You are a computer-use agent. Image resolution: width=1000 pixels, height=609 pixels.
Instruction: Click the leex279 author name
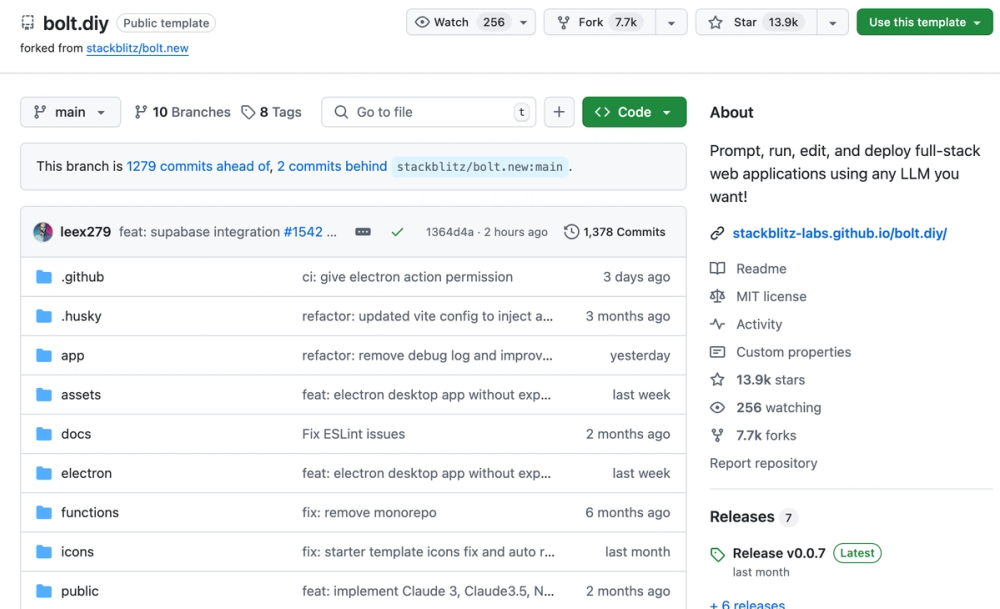(85, 232)
